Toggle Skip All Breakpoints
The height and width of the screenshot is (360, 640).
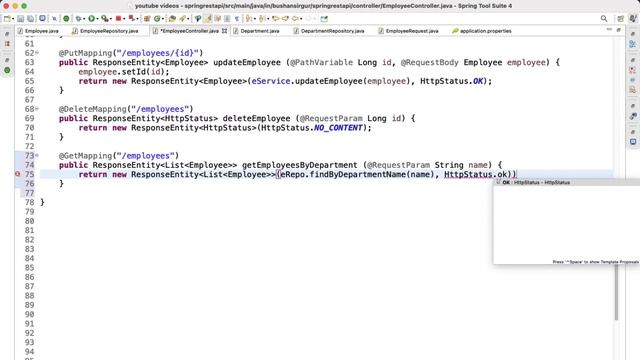[54, 19]
